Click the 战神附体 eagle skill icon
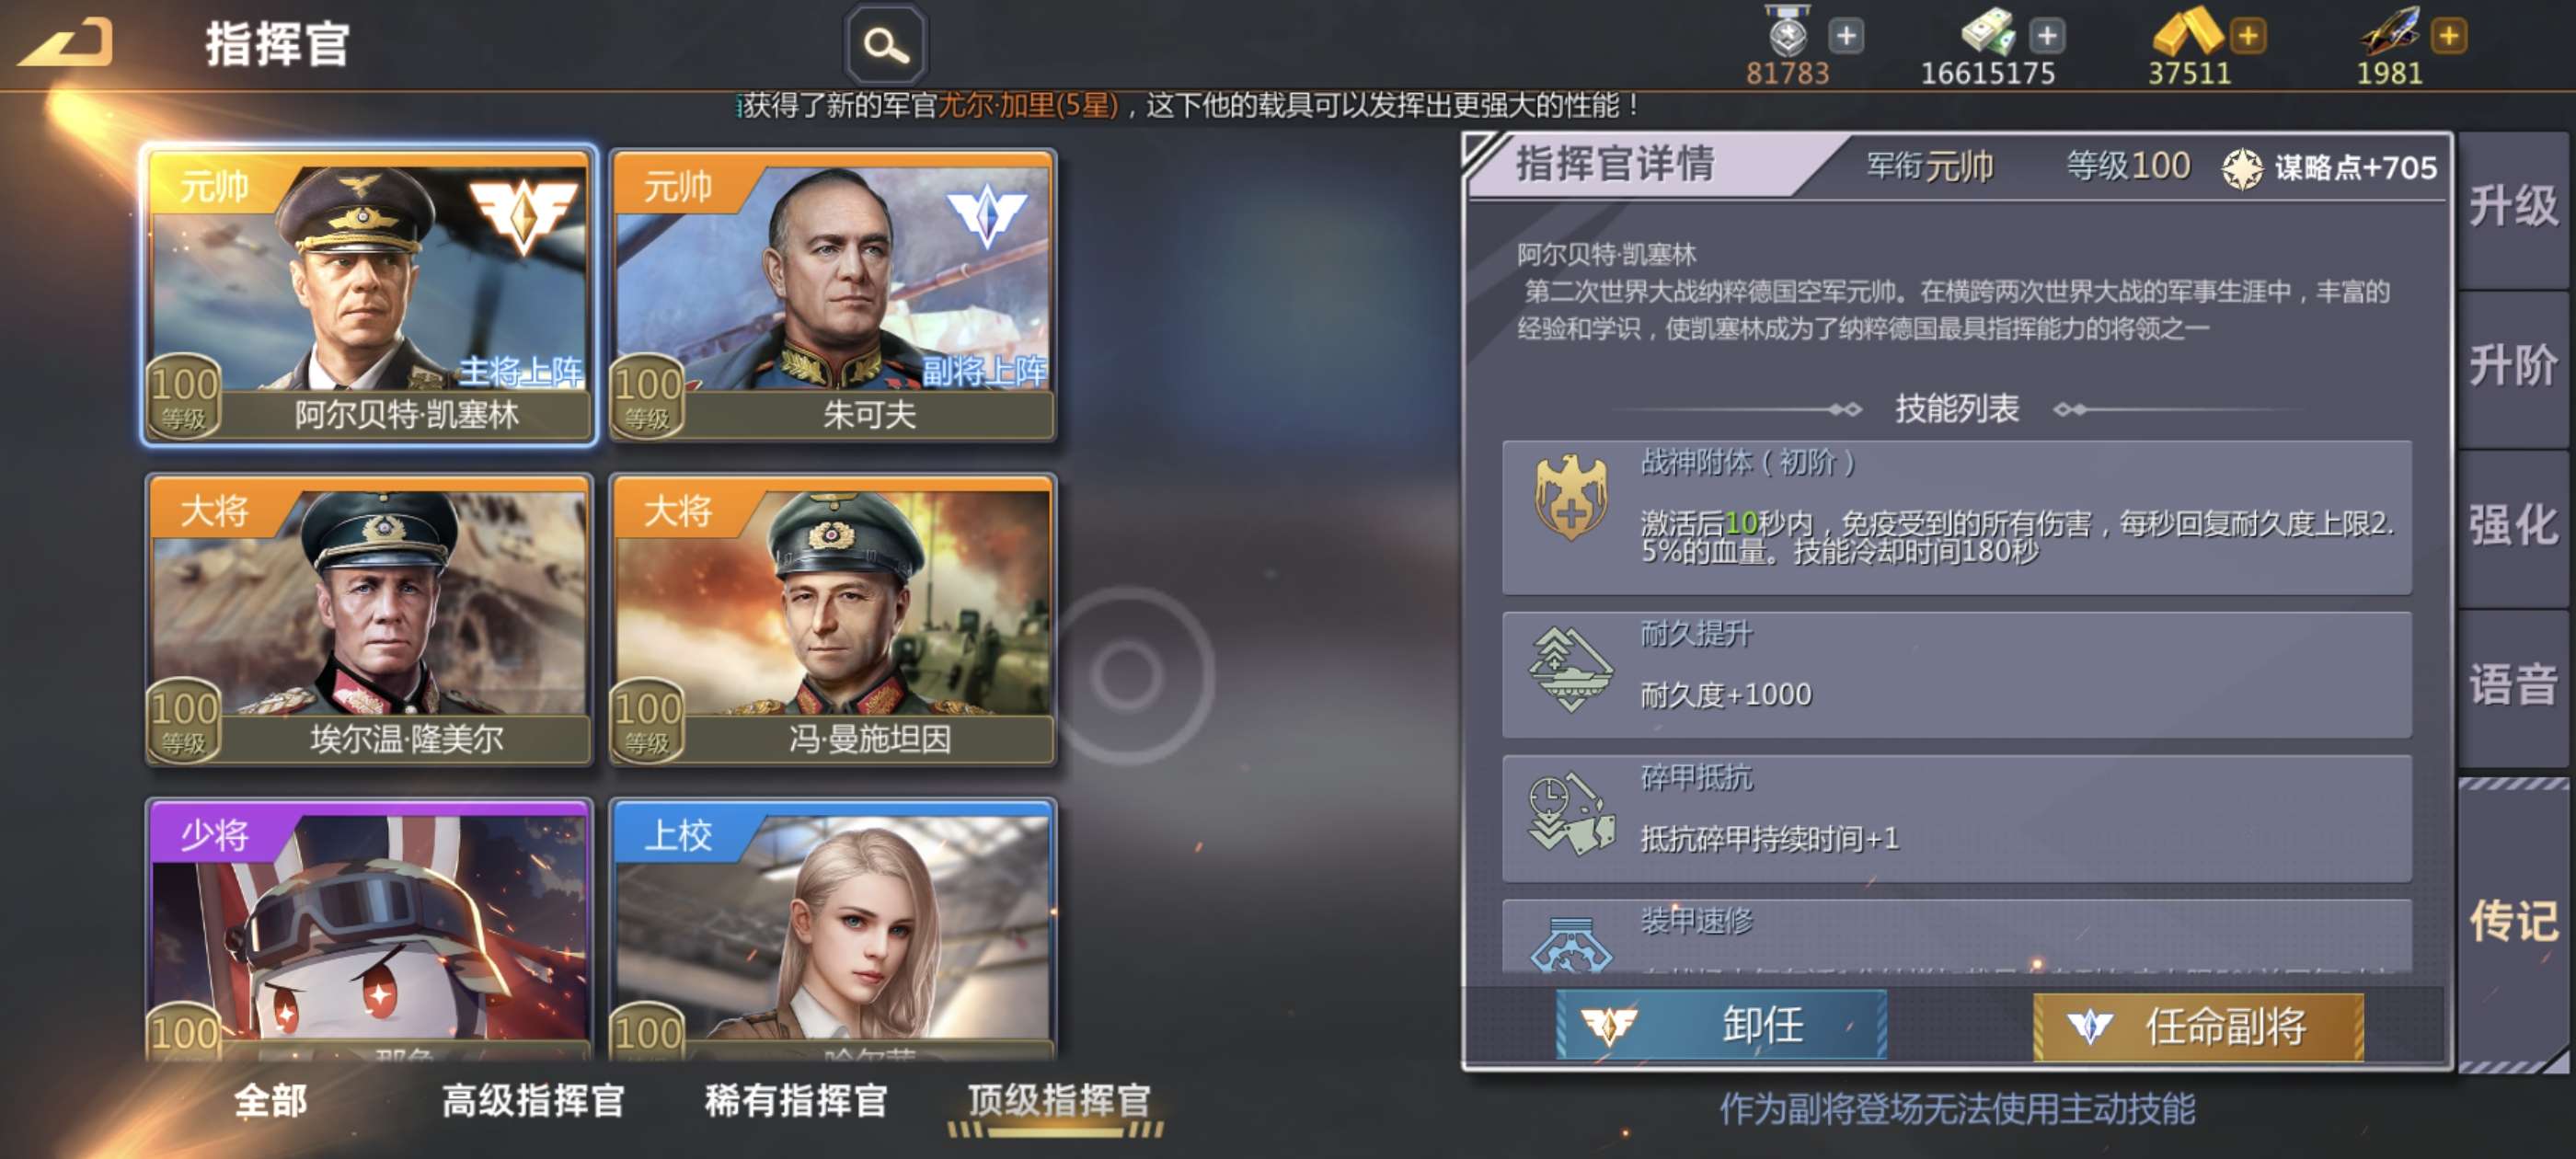The image size is (2576, 1159). pos(1571,496)
